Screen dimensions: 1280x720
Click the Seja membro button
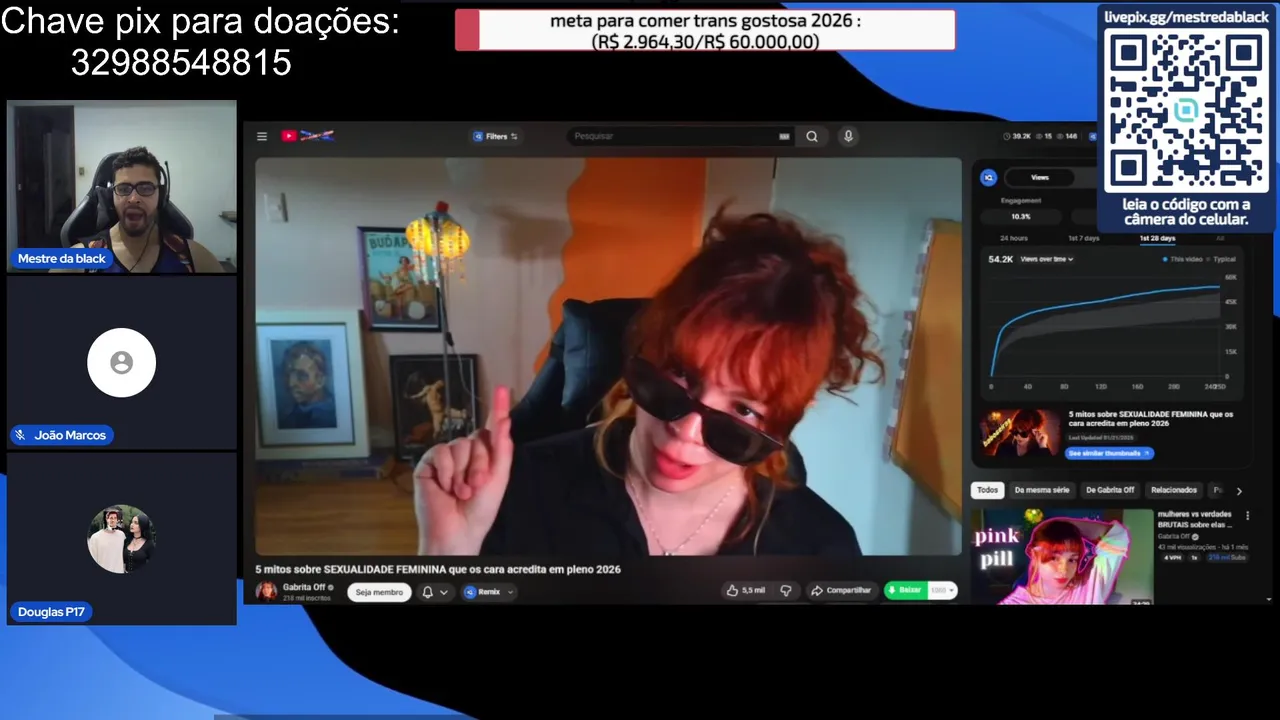click(380, 592)
